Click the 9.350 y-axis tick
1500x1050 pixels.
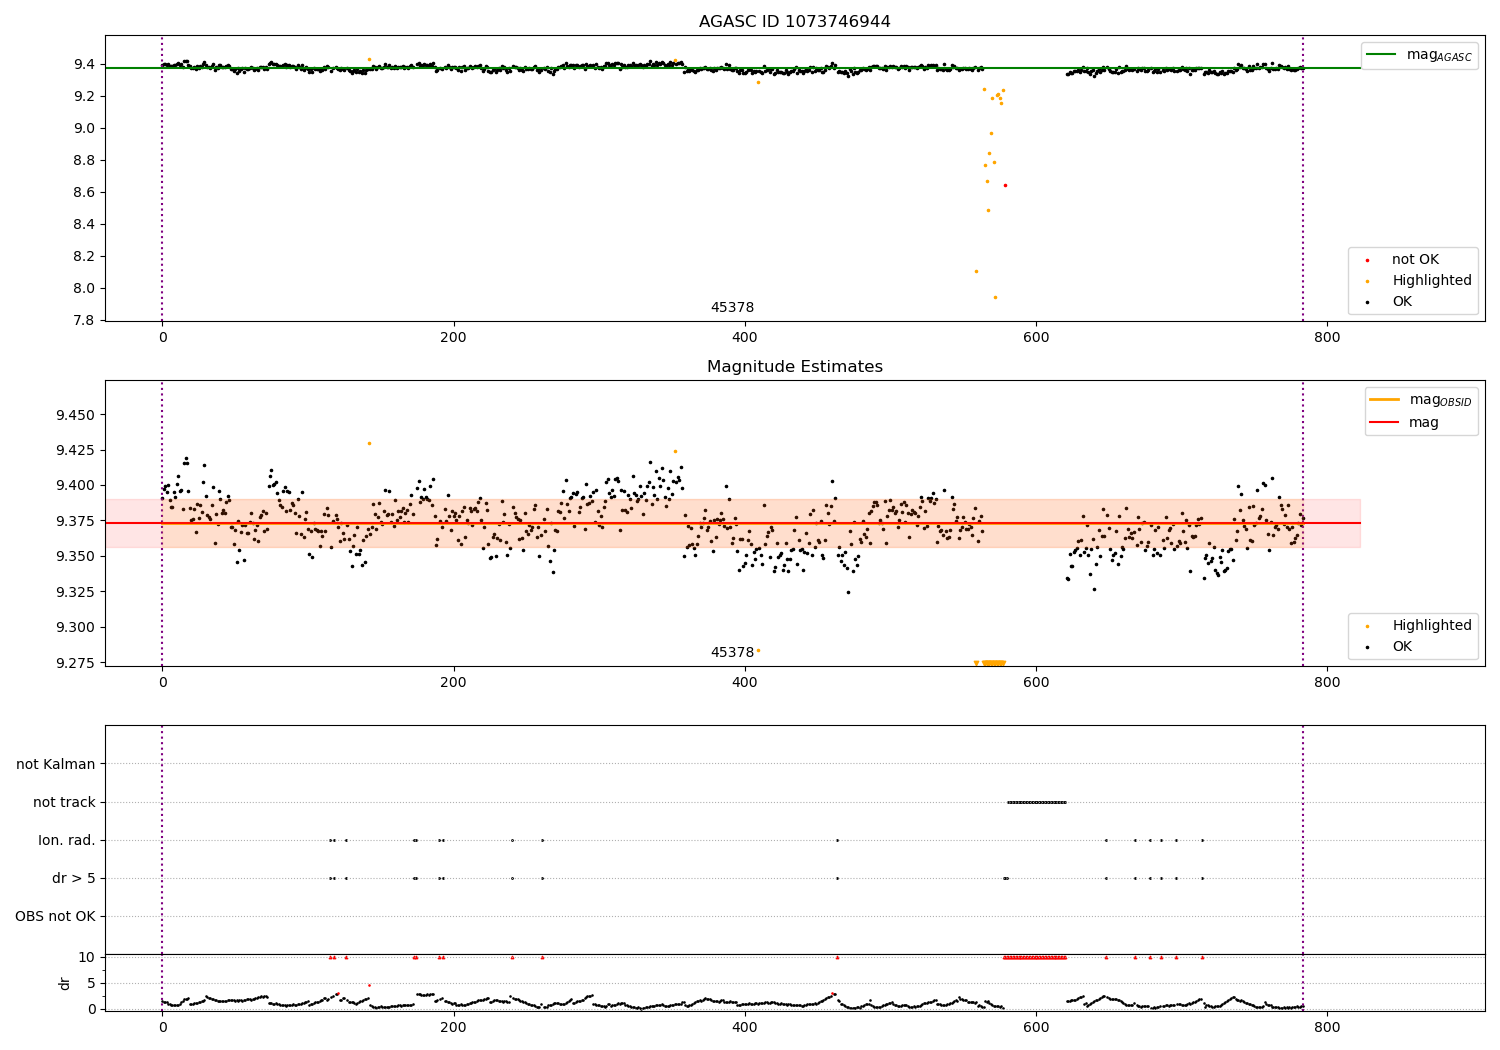[x=76, y=557]
